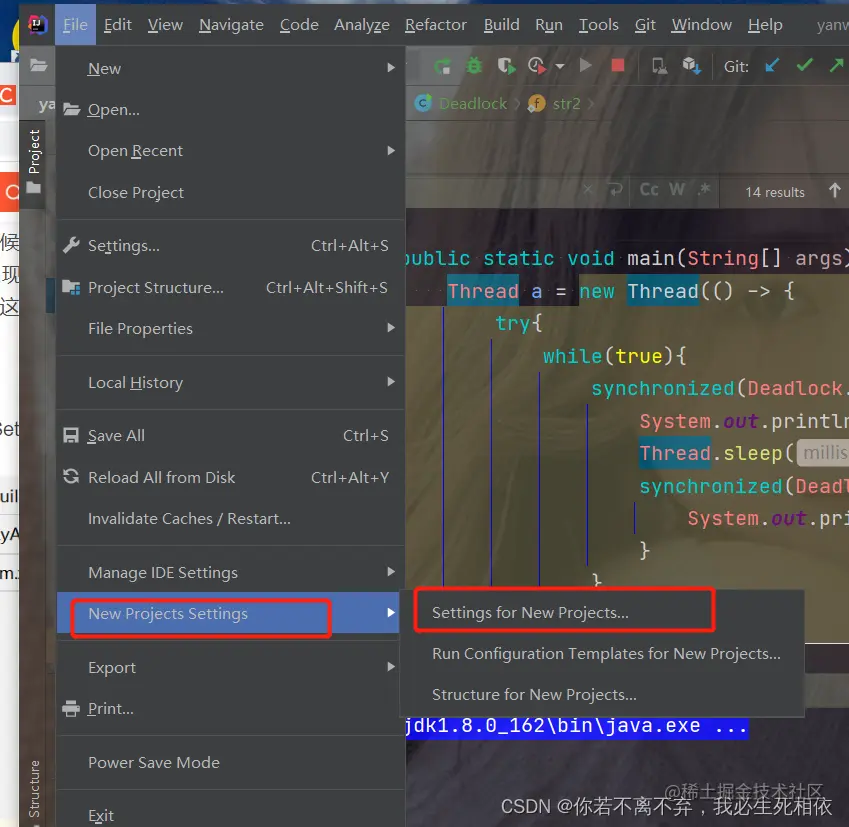Toggle Regex search option
This screenshot has height=827, width=849.
point(704,189)
